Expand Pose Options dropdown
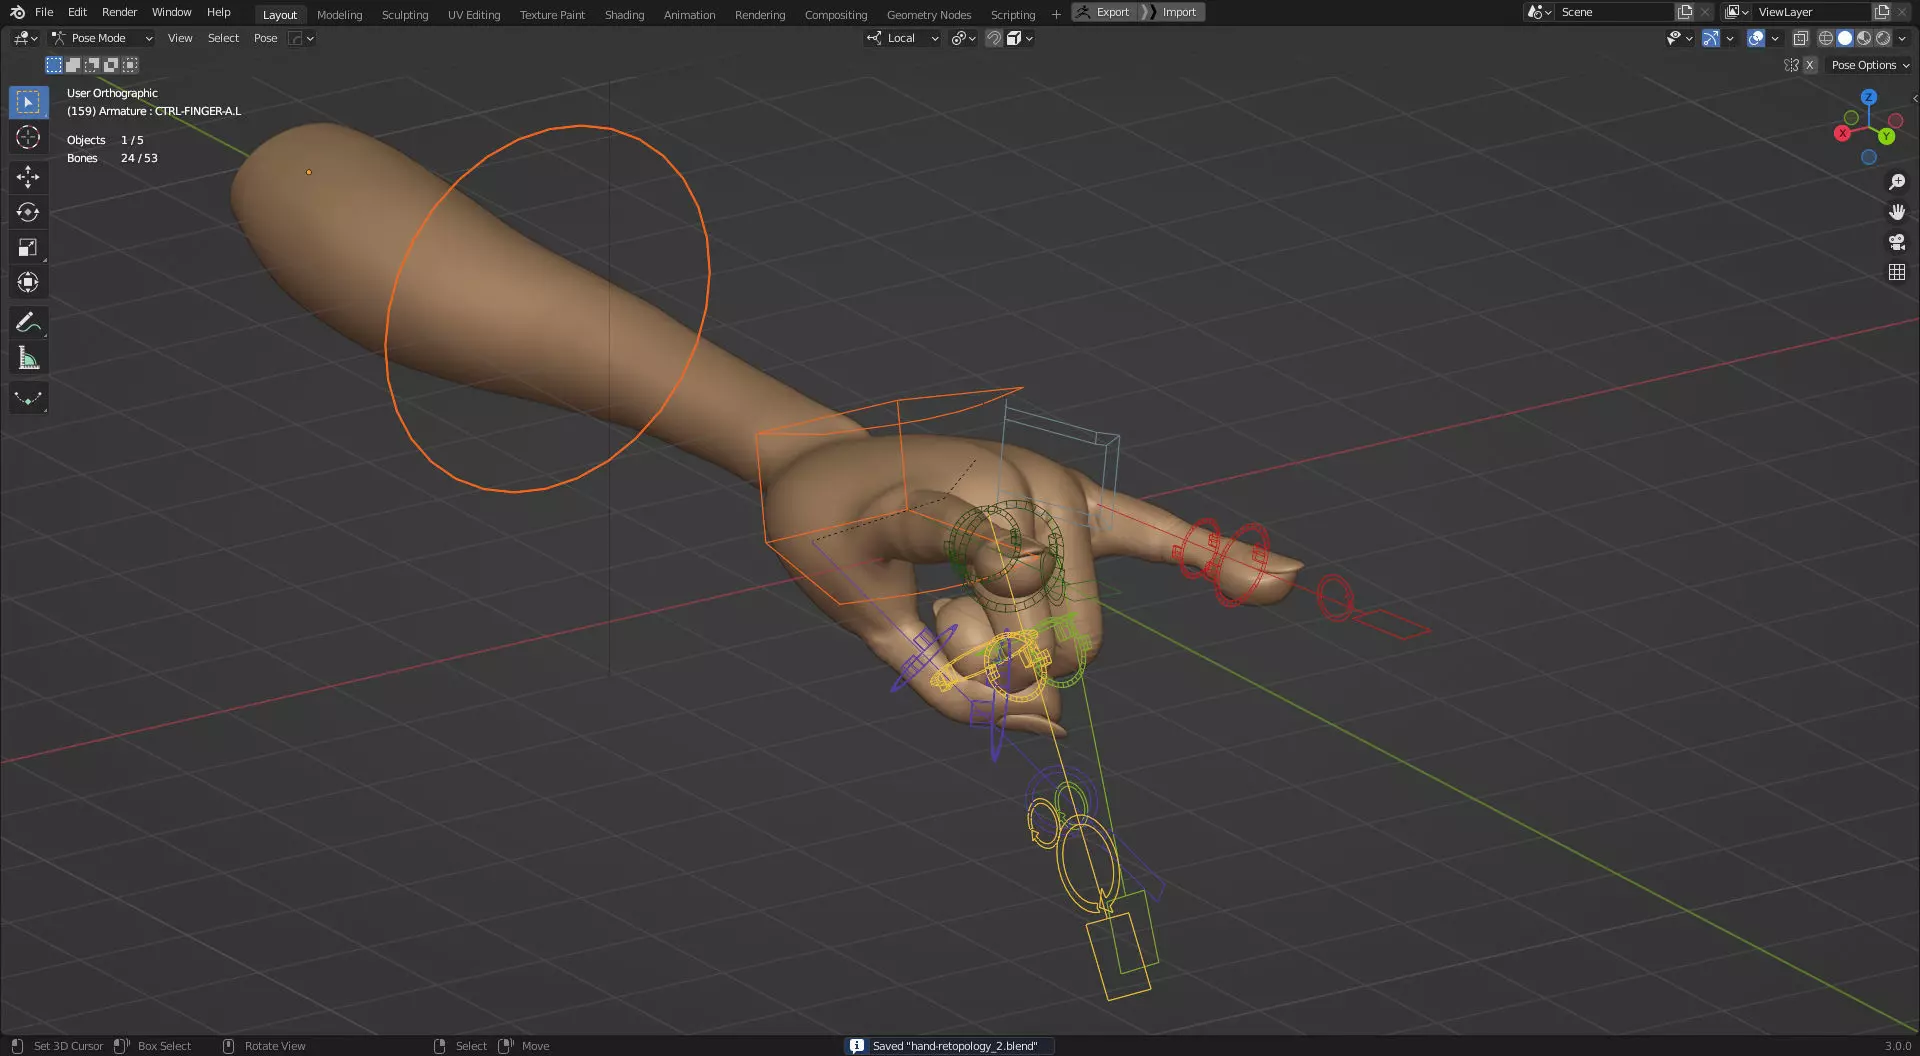 [x=1869, y=65]
